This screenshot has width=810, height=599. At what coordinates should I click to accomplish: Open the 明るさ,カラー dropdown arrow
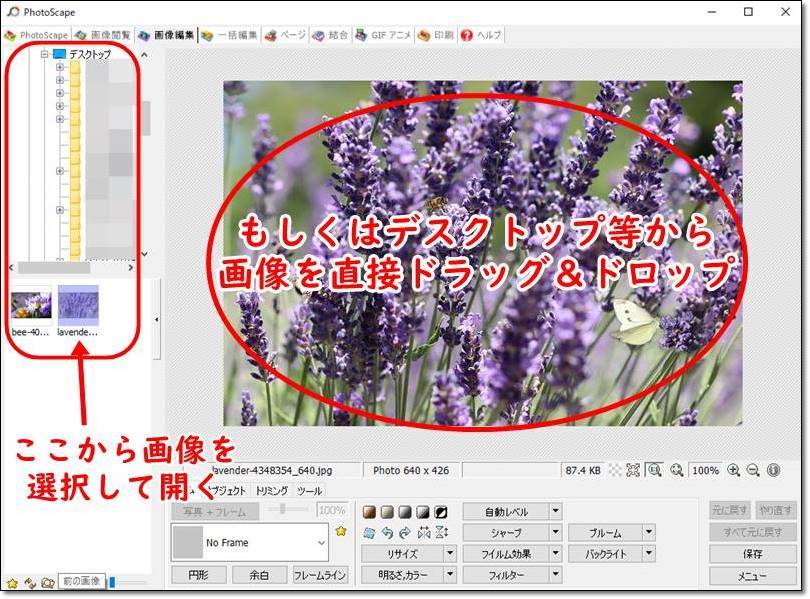tap(450, 574)
